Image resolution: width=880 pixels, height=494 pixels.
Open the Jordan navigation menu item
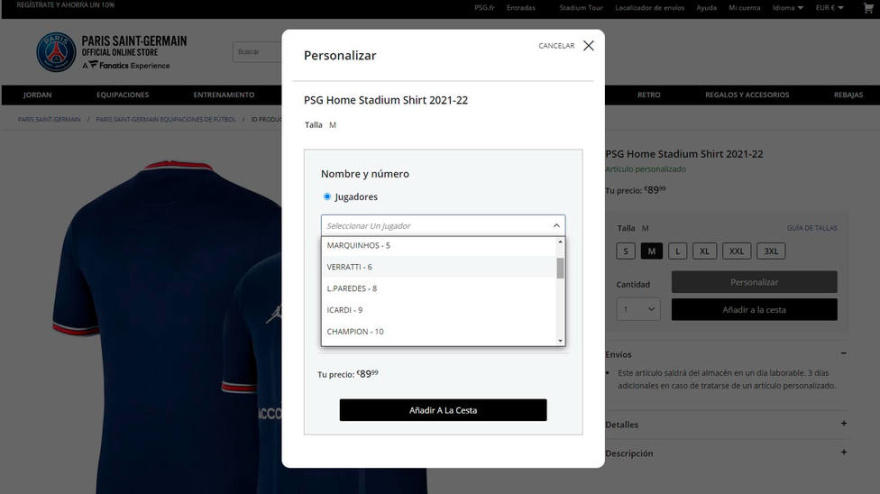pos(37,95)
